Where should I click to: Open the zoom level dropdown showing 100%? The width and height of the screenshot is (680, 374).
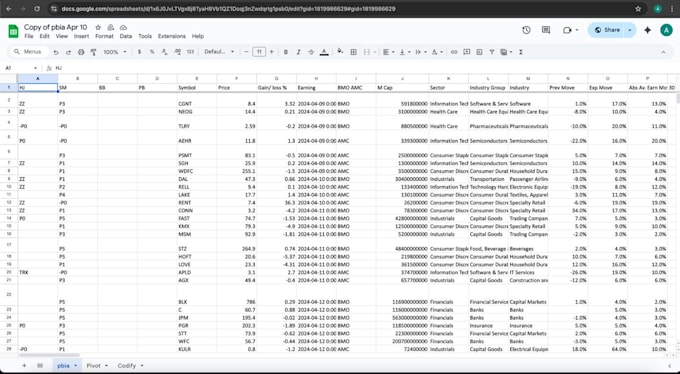(x=115, y=52)
